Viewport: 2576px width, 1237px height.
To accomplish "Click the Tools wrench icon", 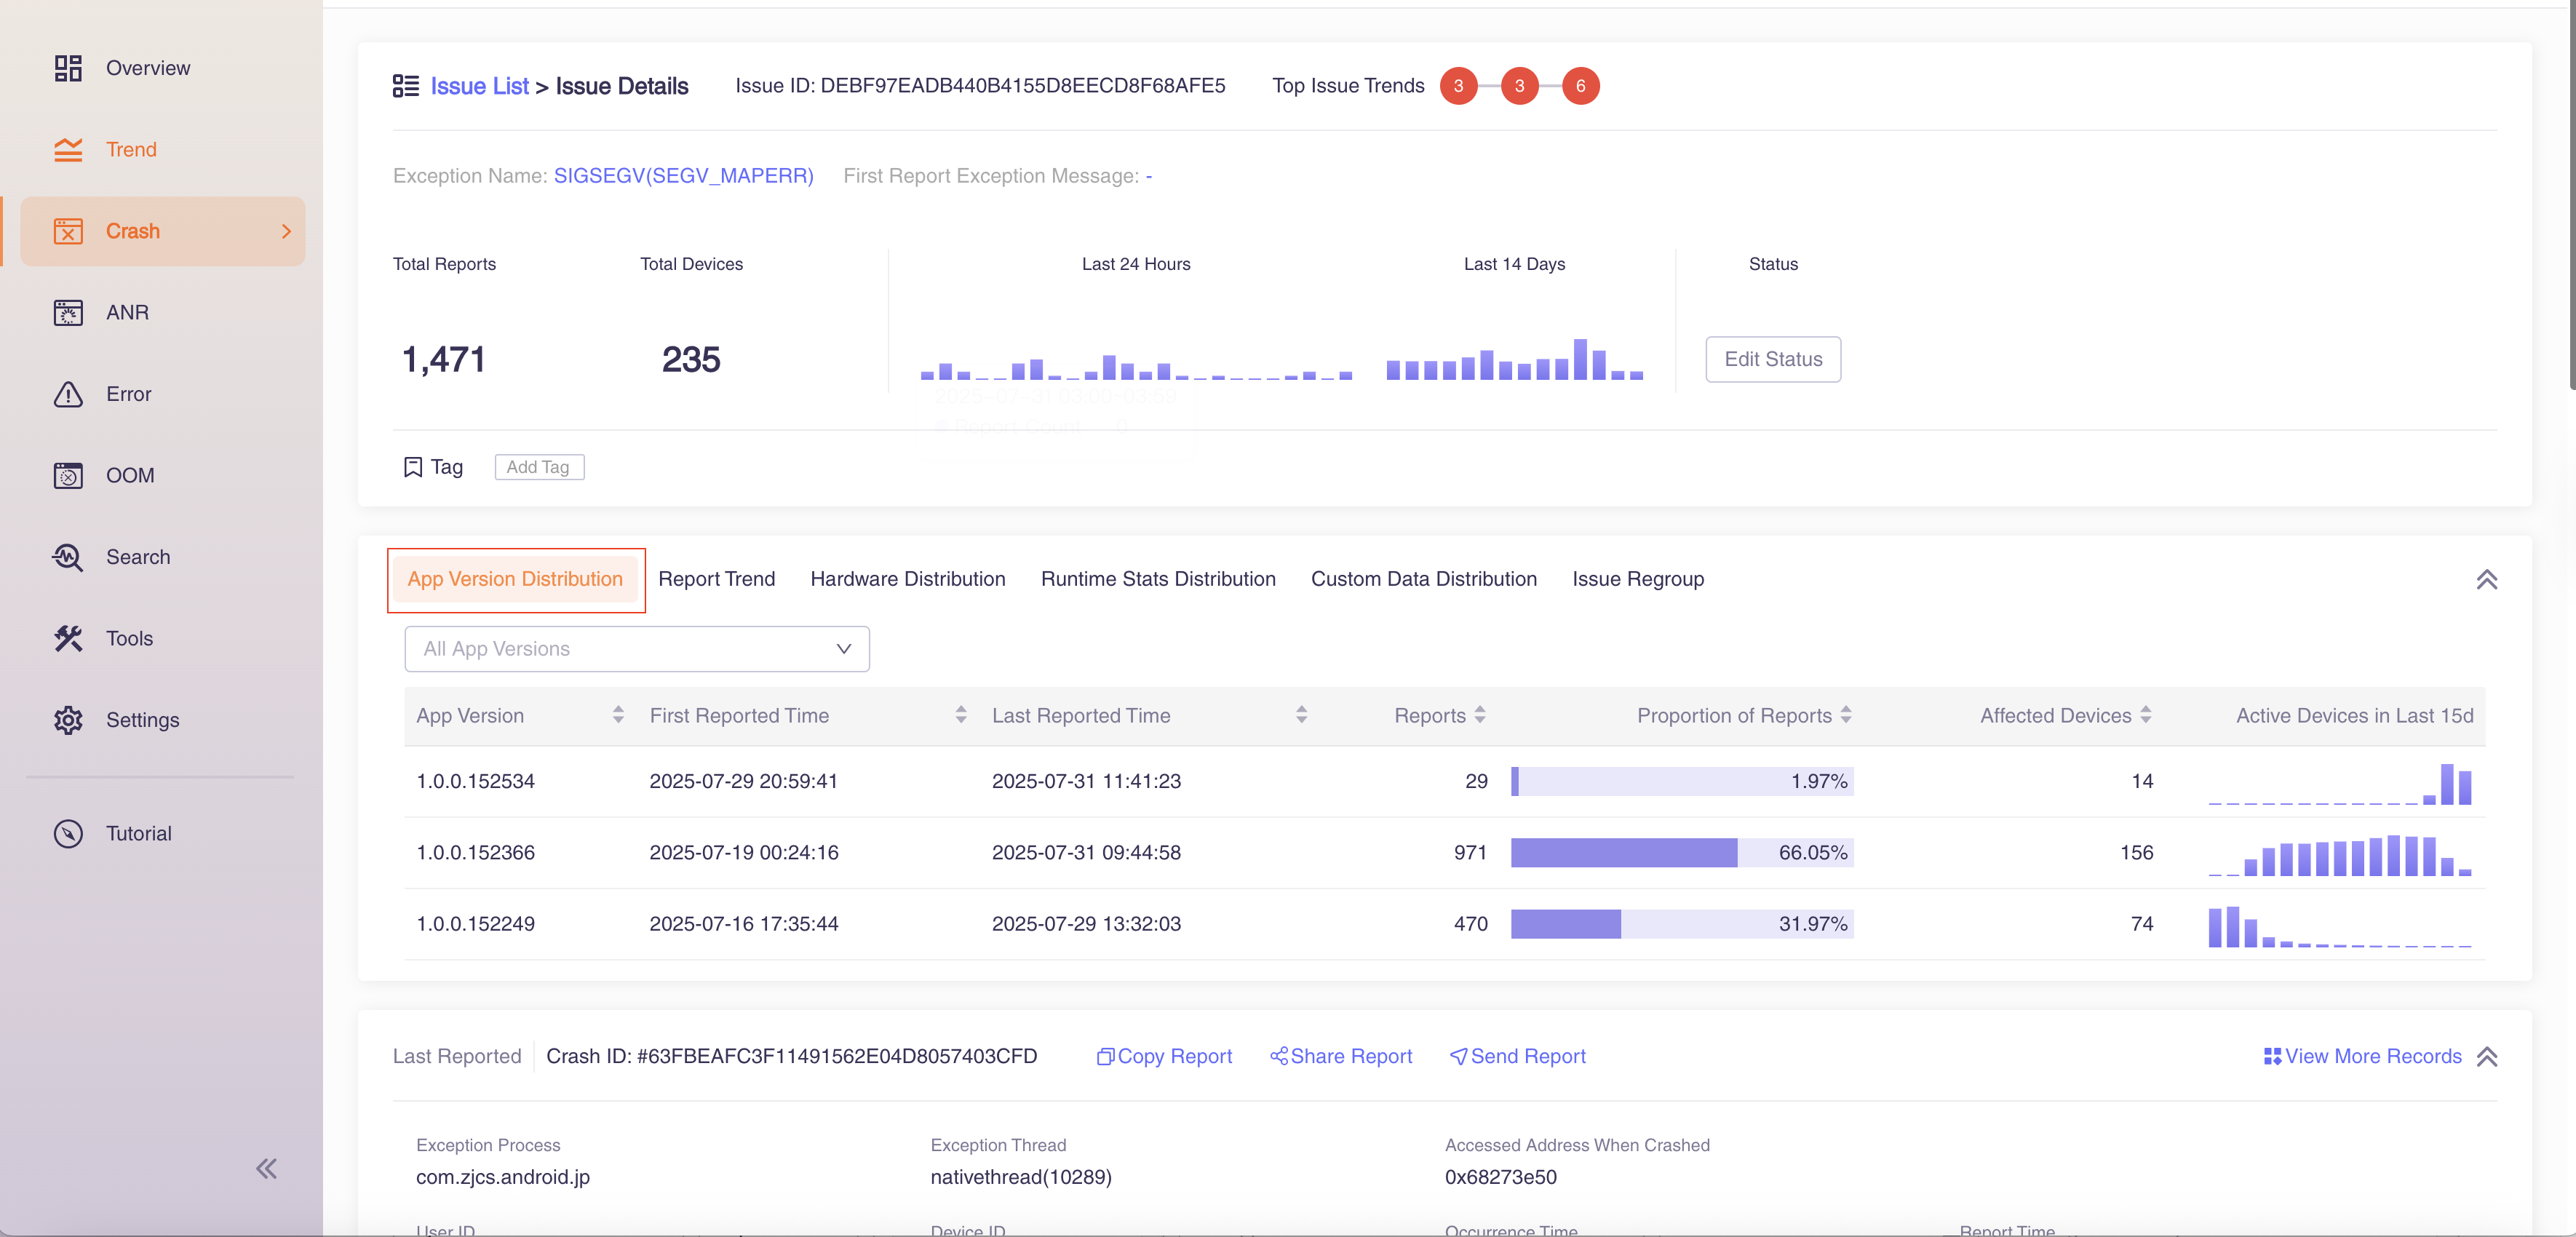I will 68,639.
